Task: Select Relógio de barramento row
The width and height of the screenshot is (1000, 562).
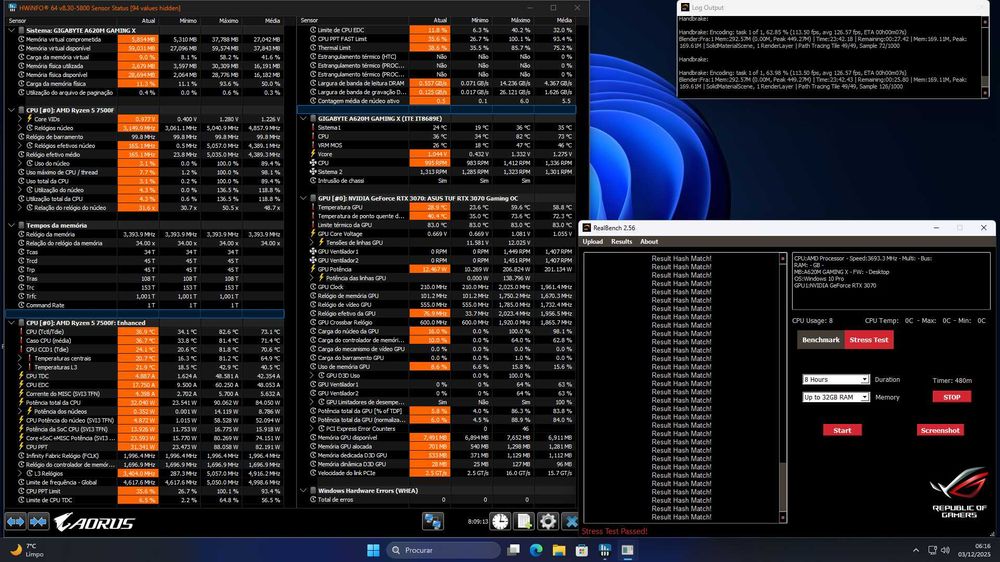Action: coord(145,137)
